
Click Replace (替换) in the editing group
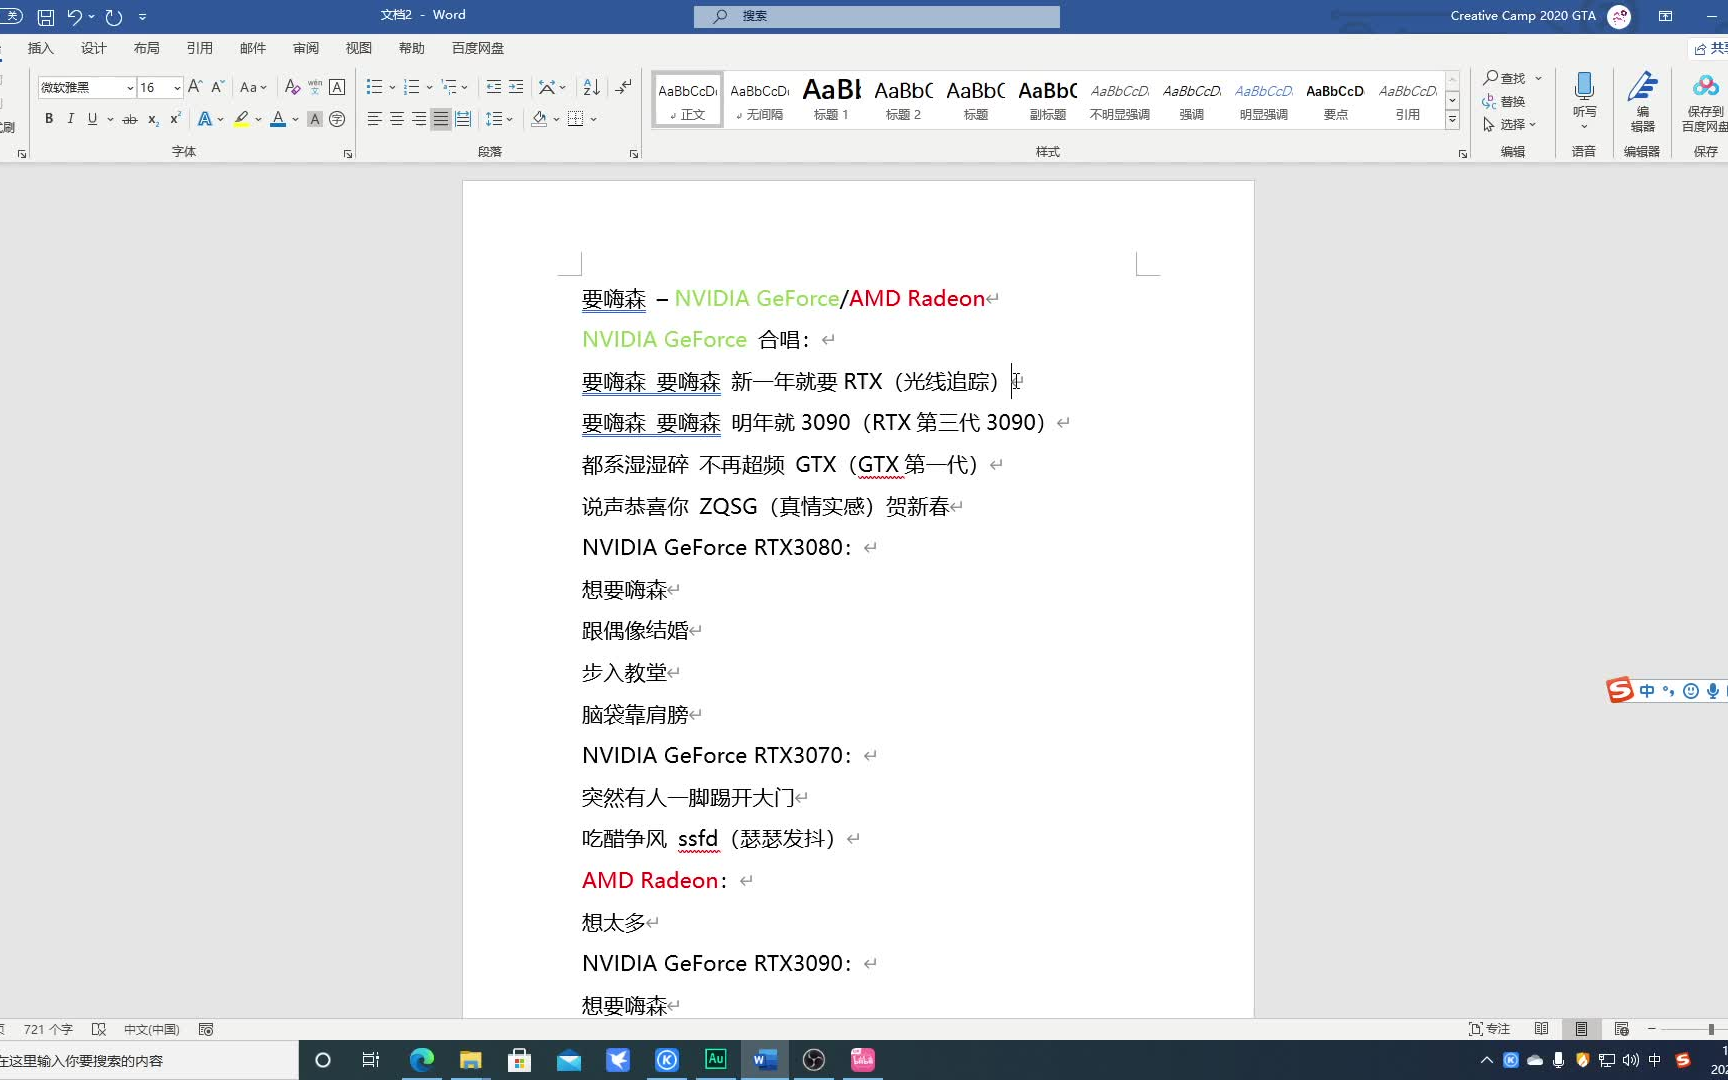pos(1504,101)
